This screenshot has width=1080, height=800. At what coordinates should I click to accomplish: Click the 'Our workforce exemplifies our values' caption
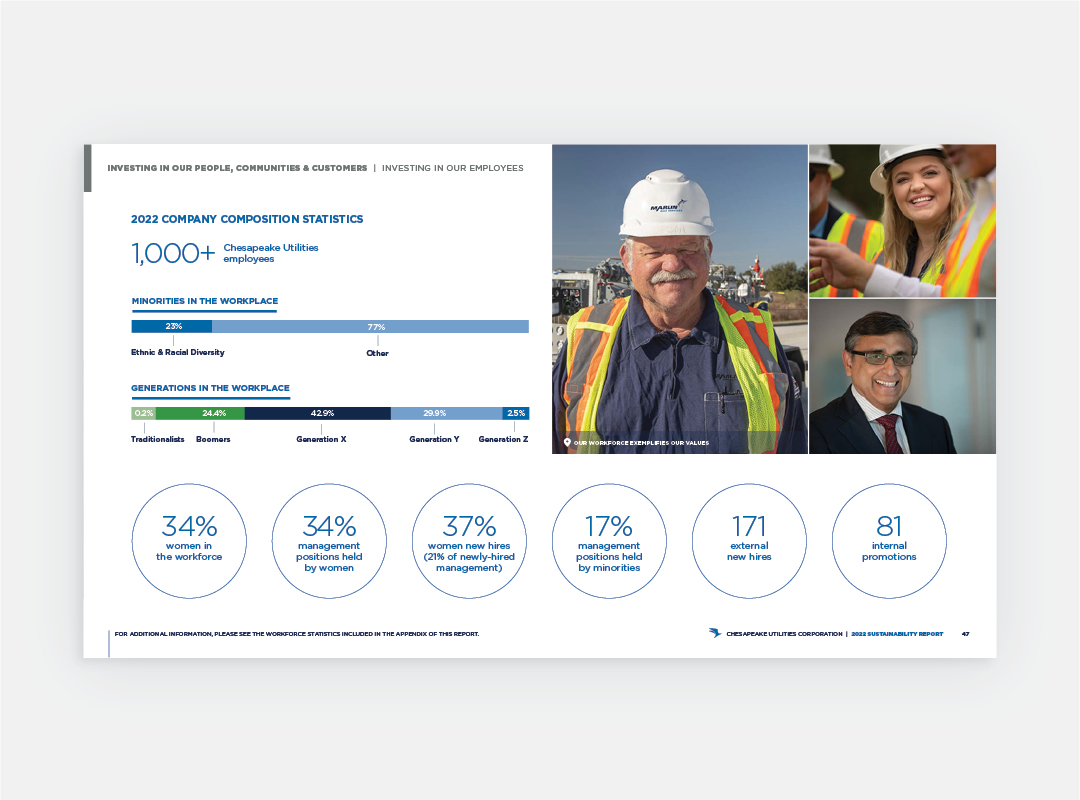coord(641,443)
